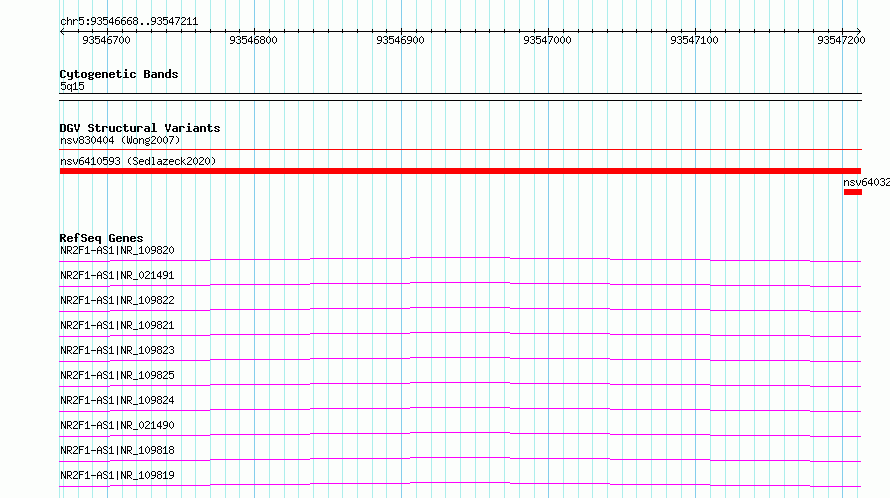Open variant nsv830404 (Wong2007)
The width and height of the screenshot is (890, 498).
(120, 140)
